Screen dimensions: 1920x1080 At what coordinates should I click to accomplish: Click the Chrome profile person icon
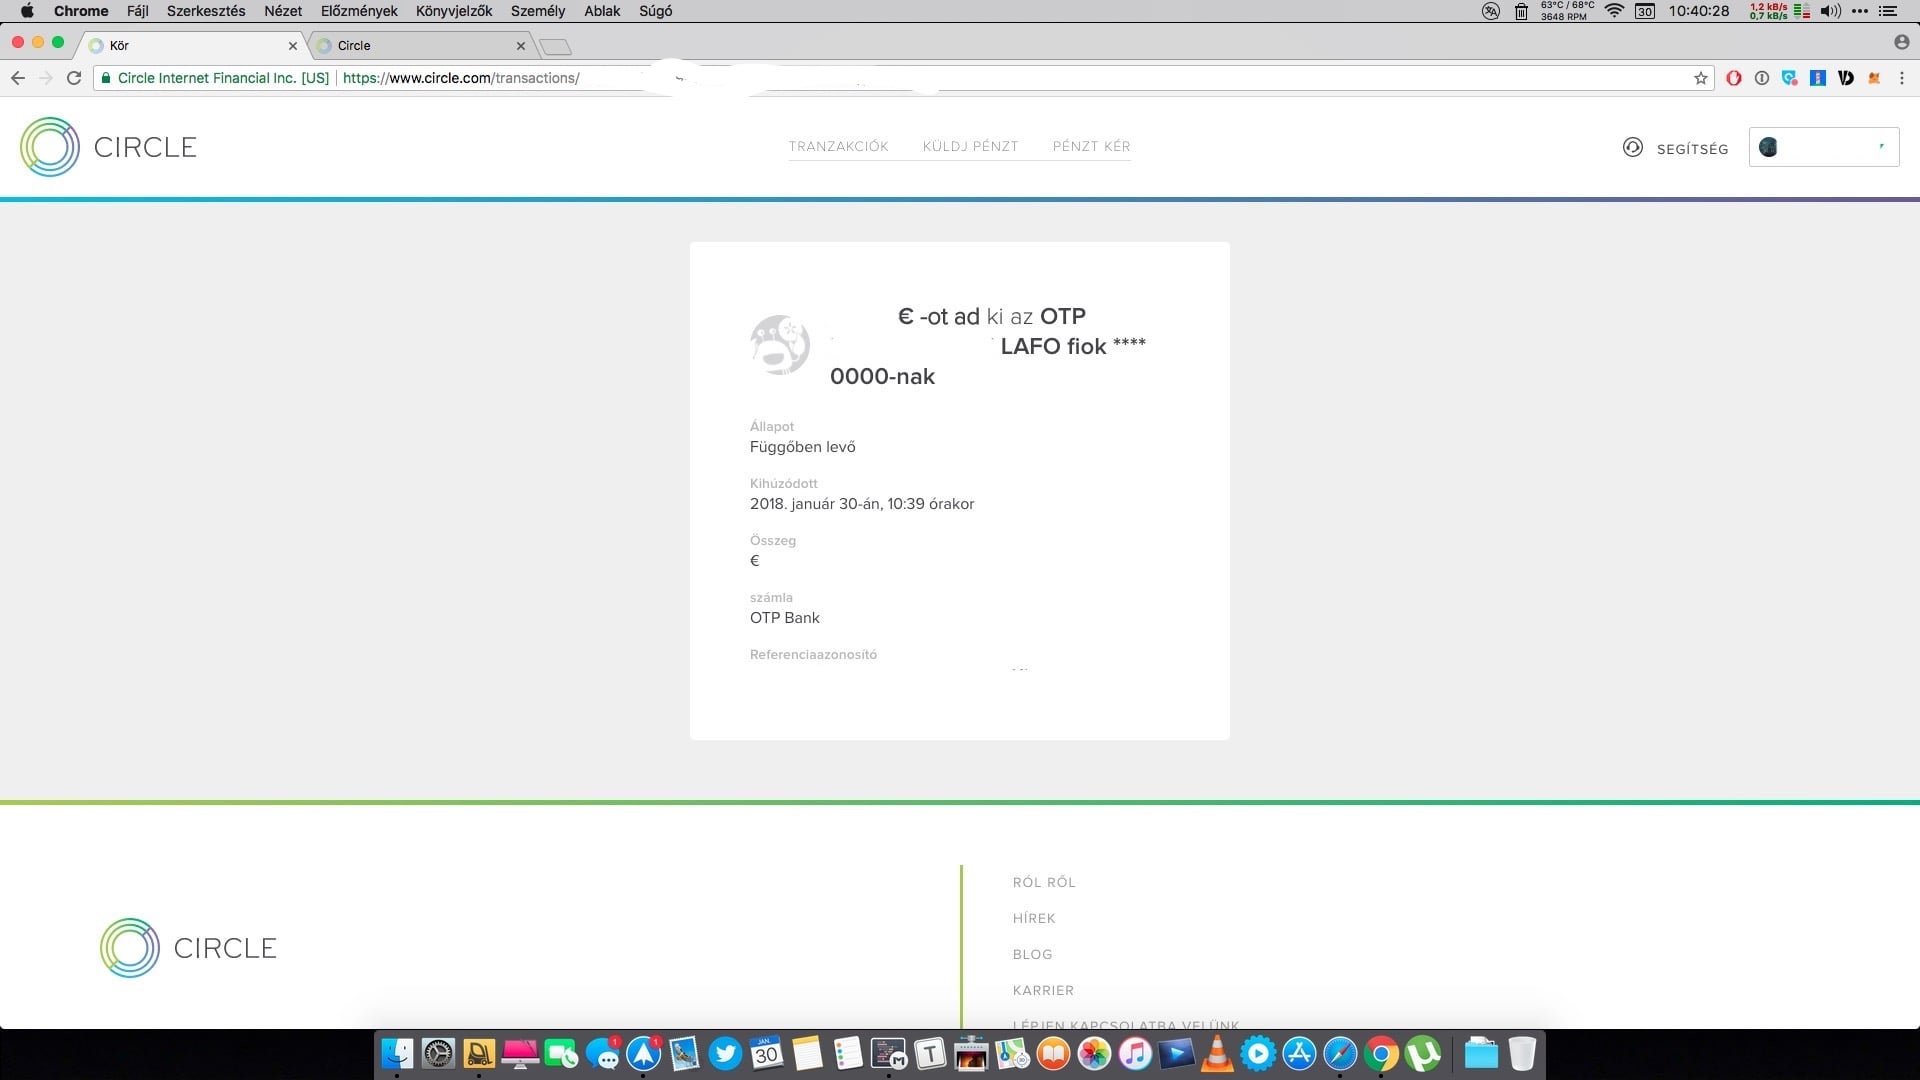click(x=1901, y=42)
